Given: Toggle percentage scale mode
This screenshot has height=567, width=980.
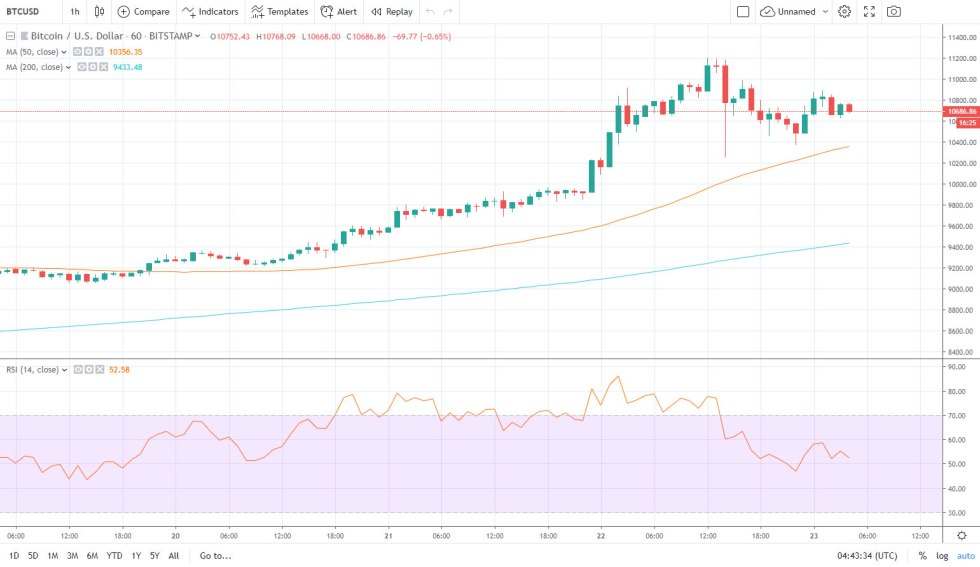Looking at the screenshot, I should (922, 555).
